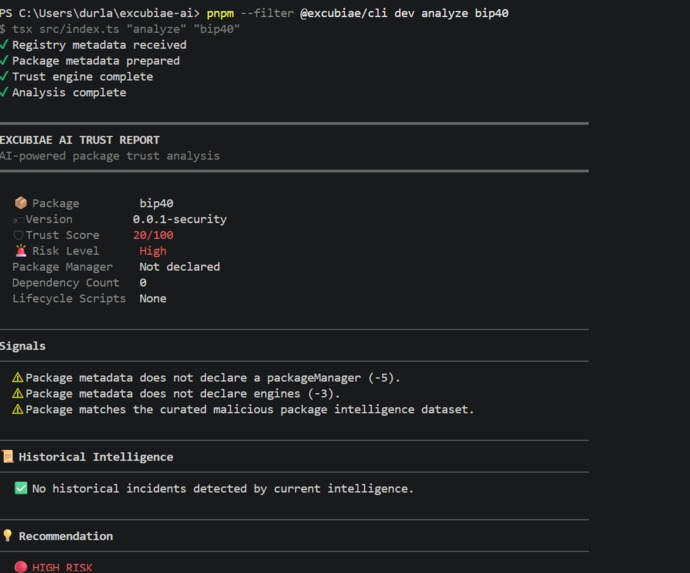Click the risk level value 'High'

tap(153, 251)
